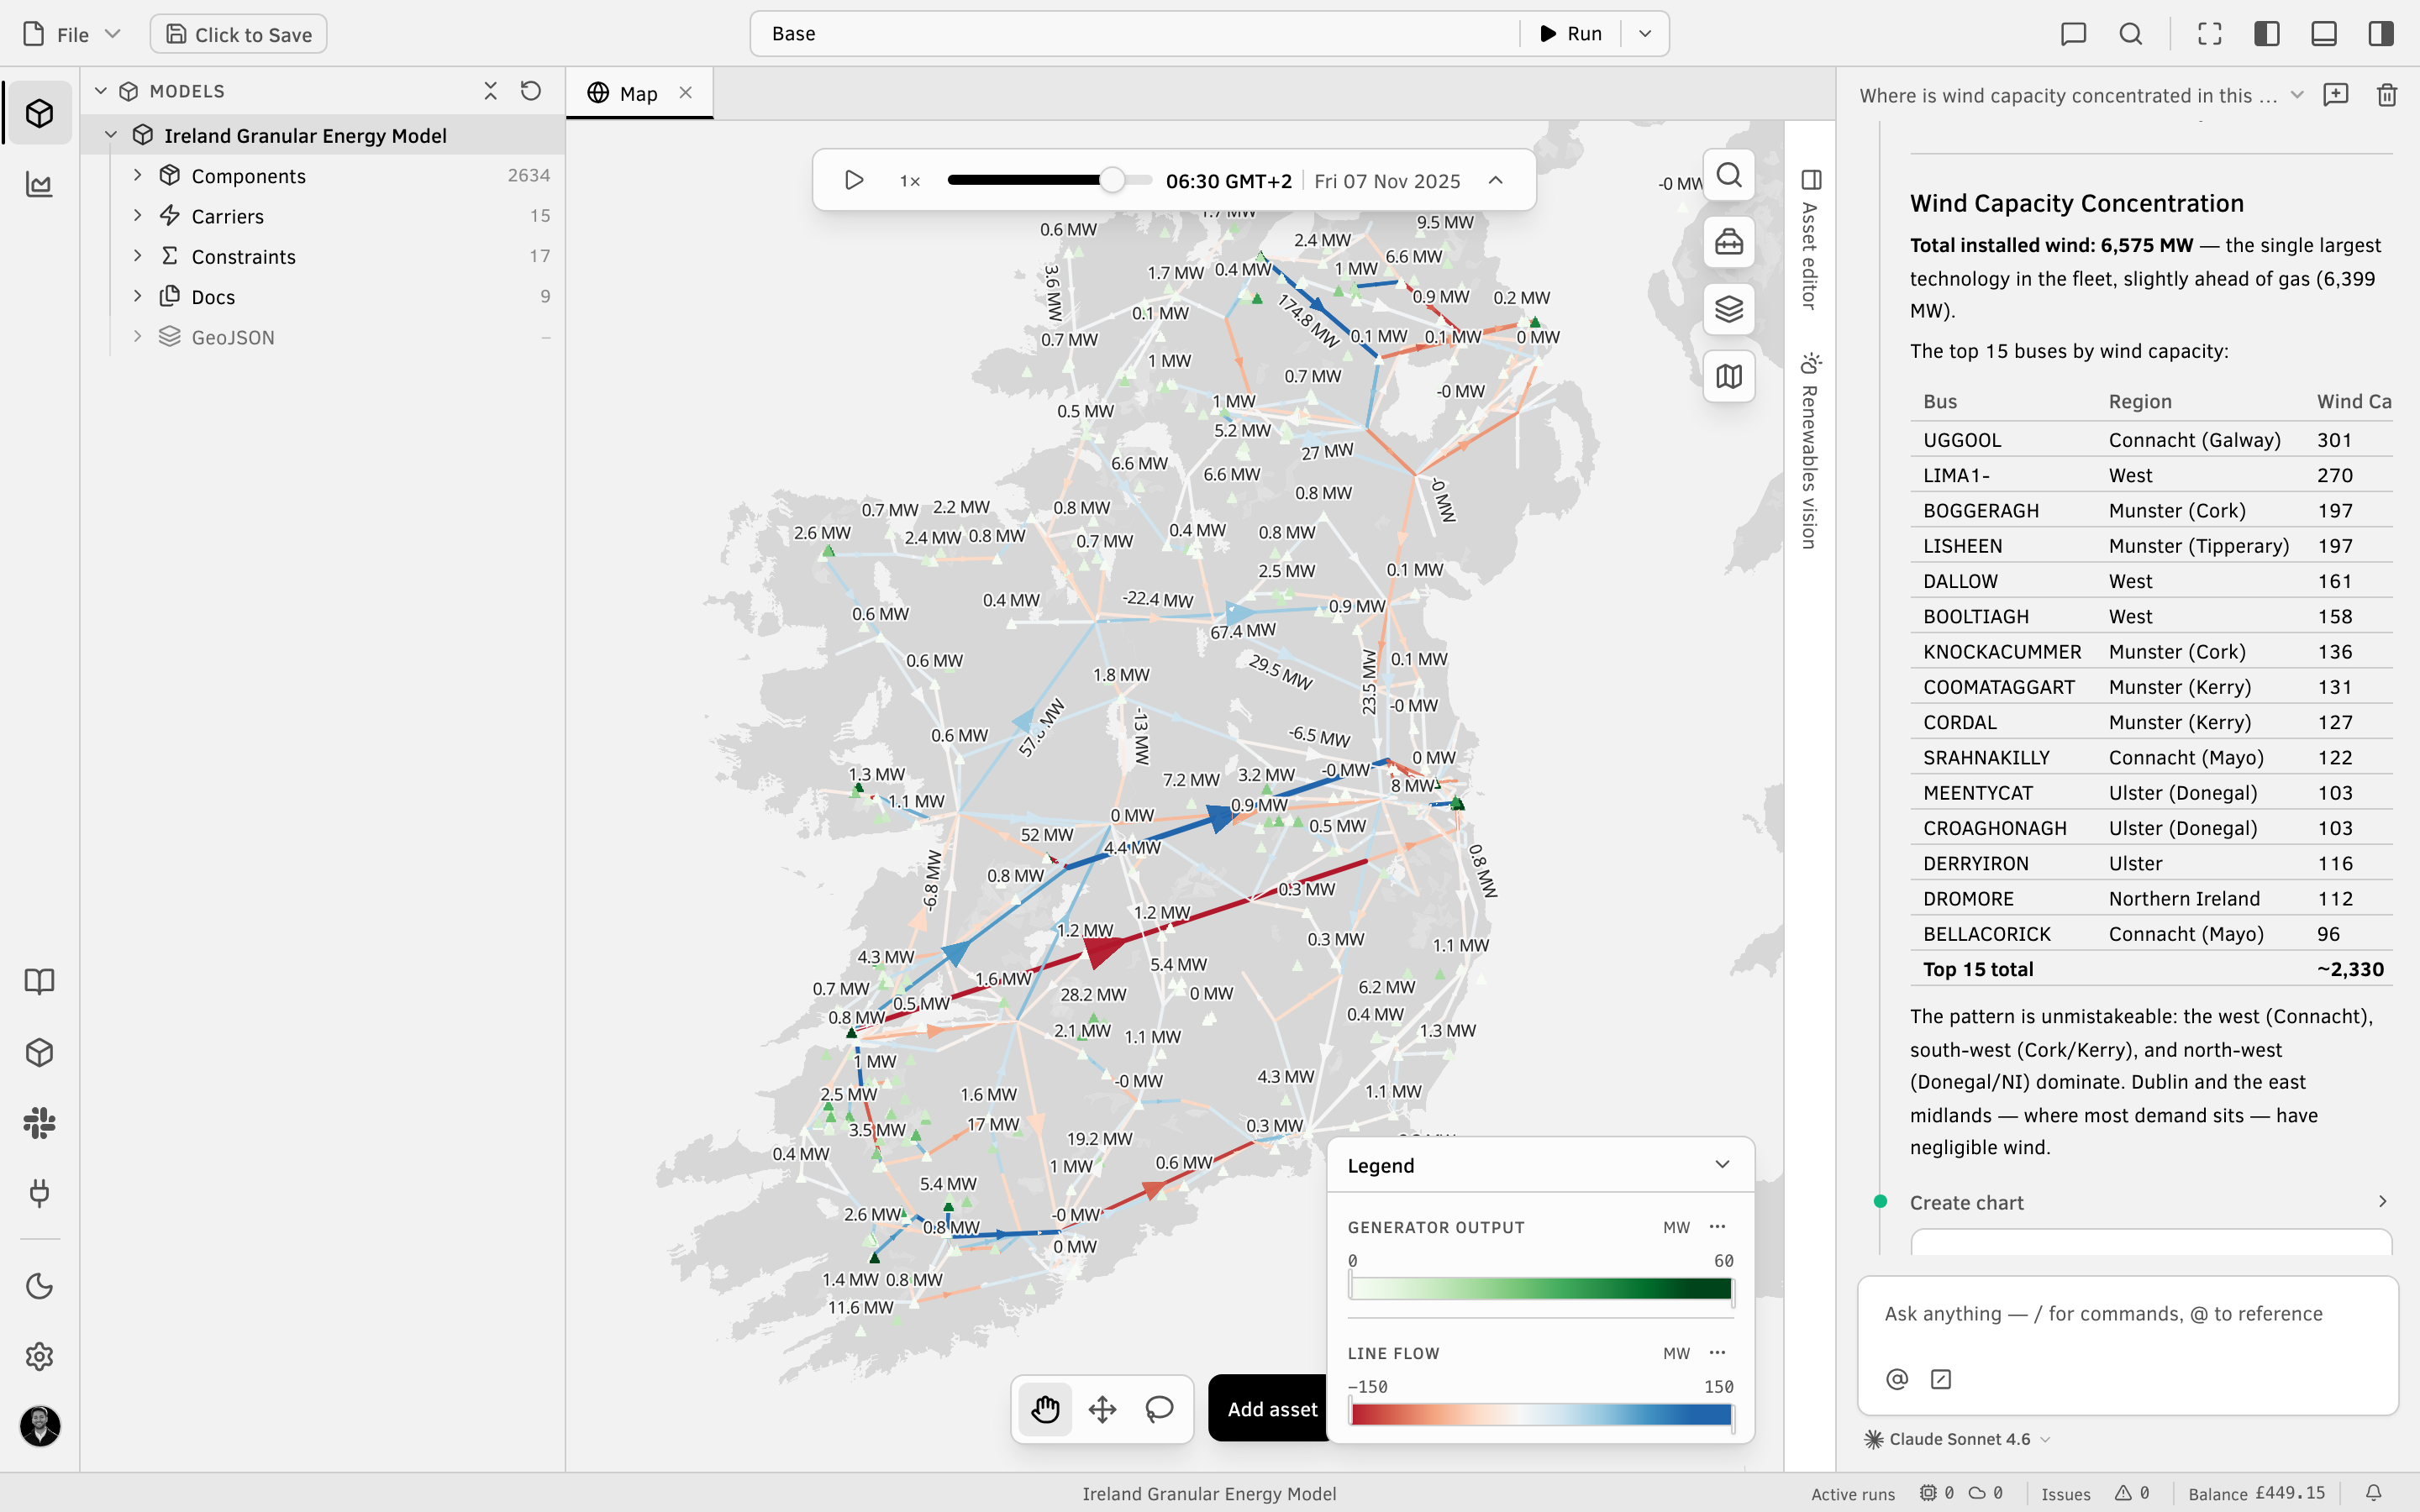The width and height of the screenshot is (2420, 1512).
Task: Start a new chat icon
Action: 2336,95
